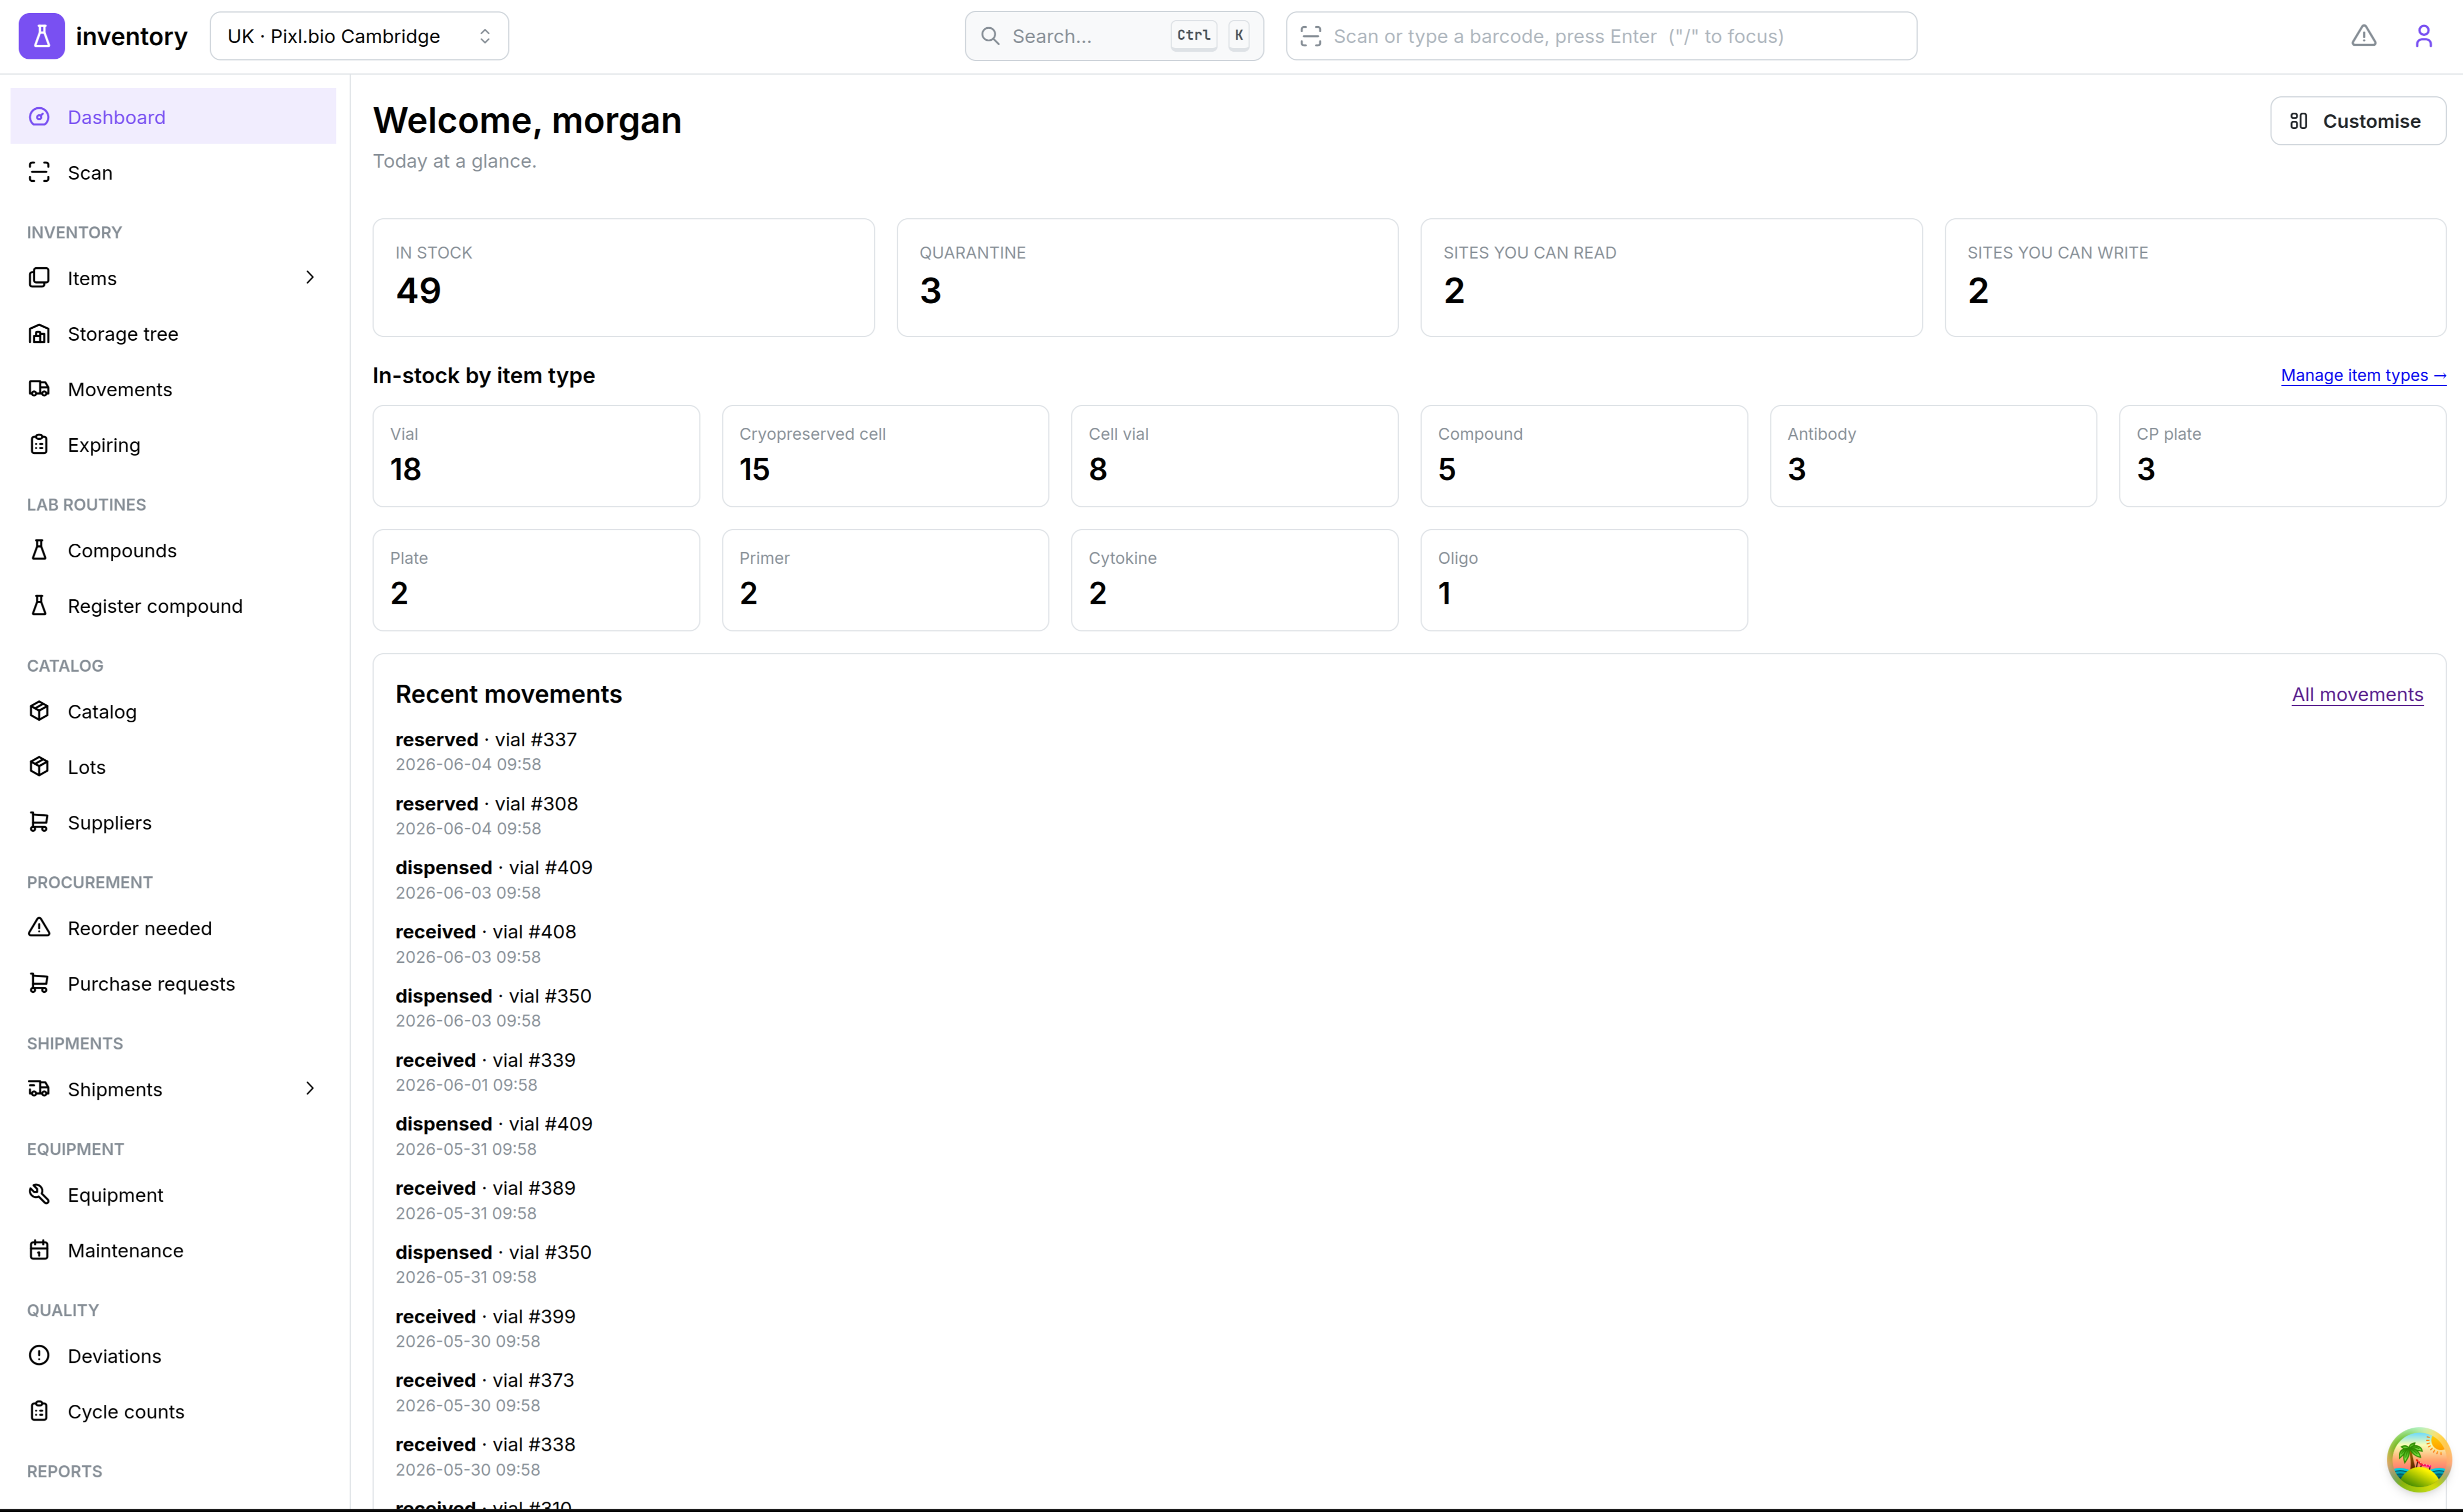Select the Cytokine 2 card
The width and height of the screenshot is (2463, 1512).
click(1234, 580)
